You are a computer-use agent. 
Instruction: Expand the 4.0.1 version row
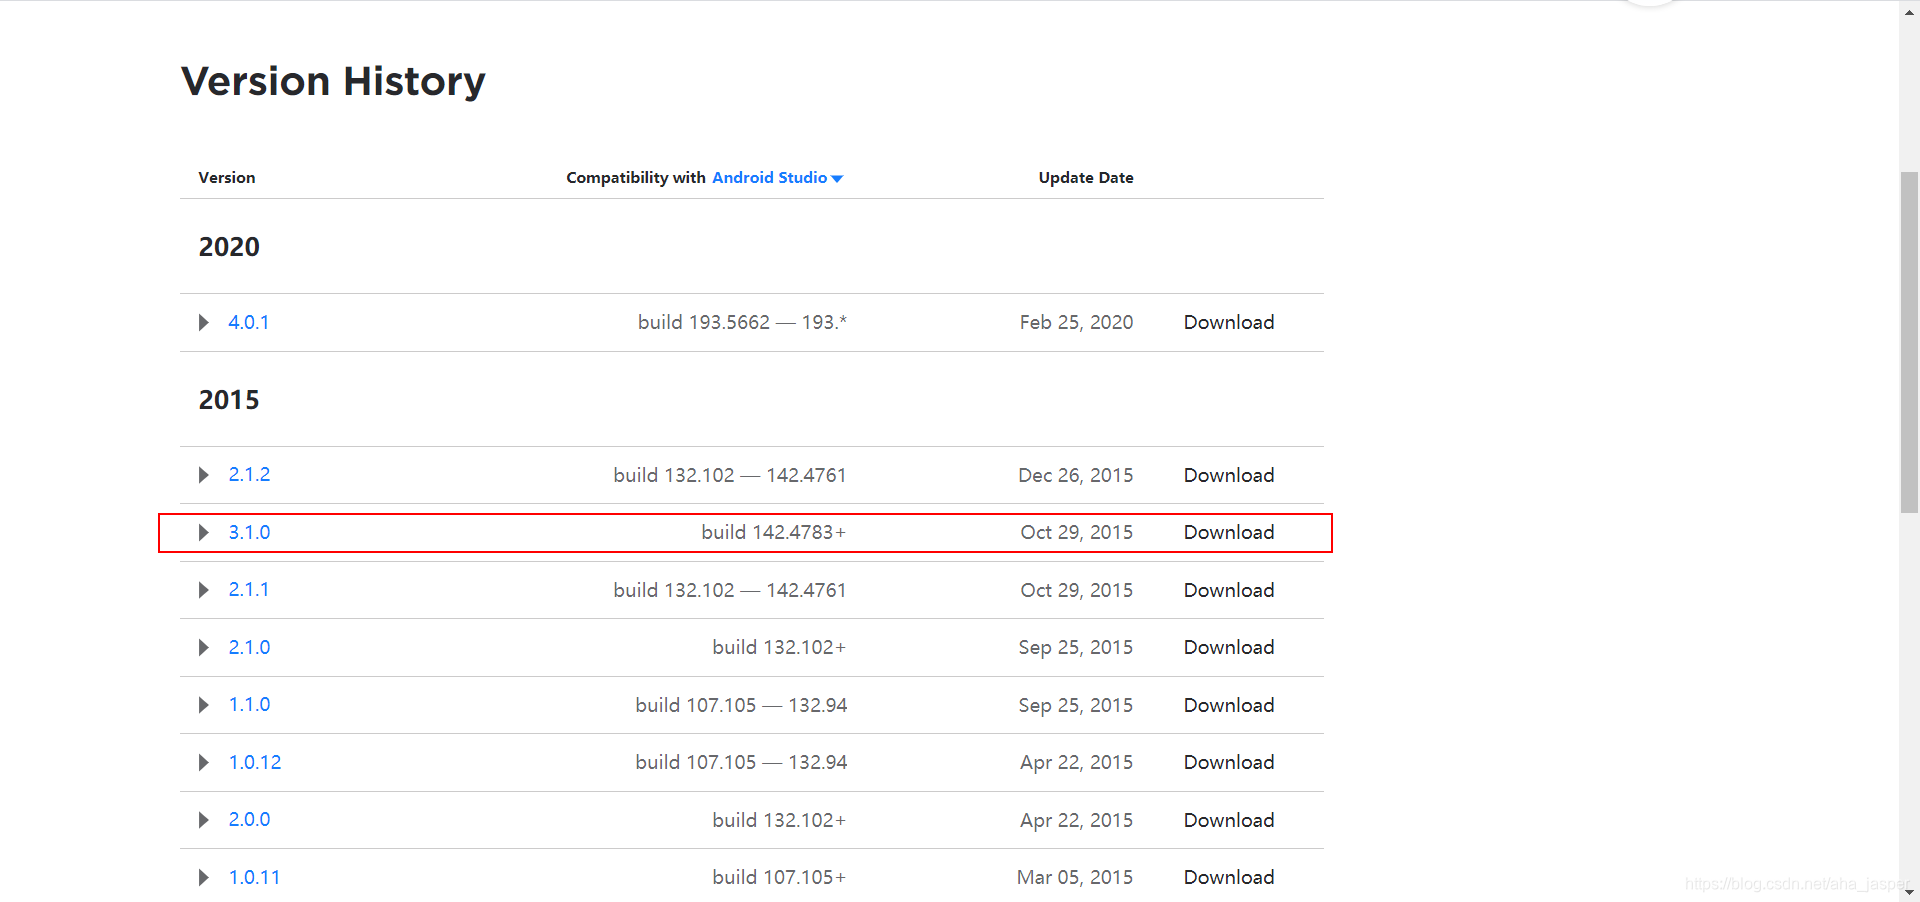204,322
